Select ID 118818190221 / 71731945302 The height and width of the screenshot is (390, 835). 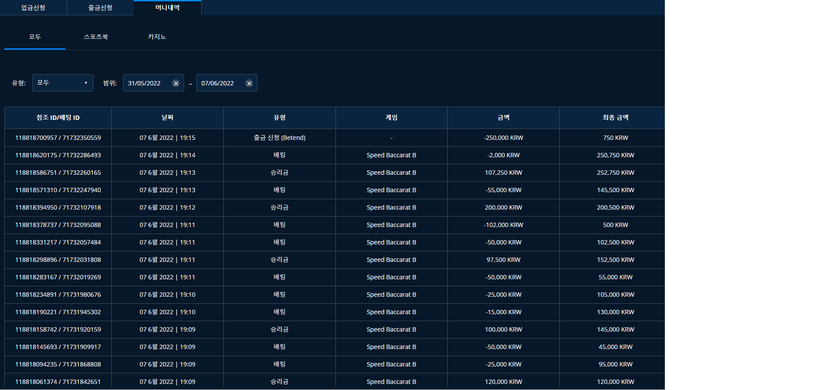(x=58, y=312)
